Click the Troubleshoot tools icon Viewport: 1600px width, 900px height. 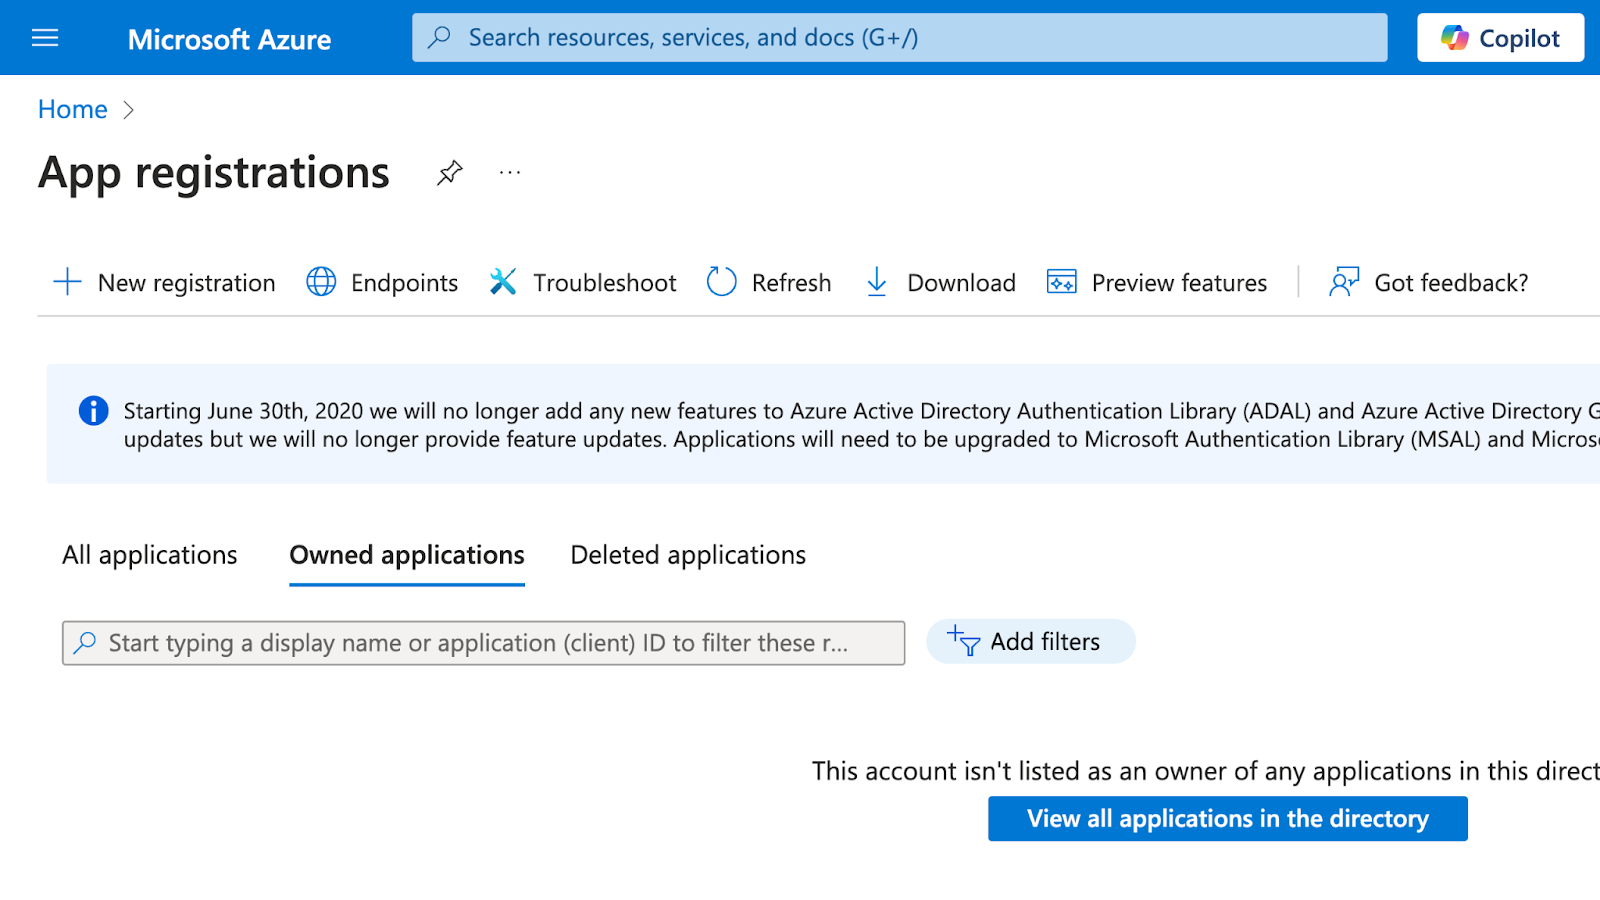coord(503,282)
